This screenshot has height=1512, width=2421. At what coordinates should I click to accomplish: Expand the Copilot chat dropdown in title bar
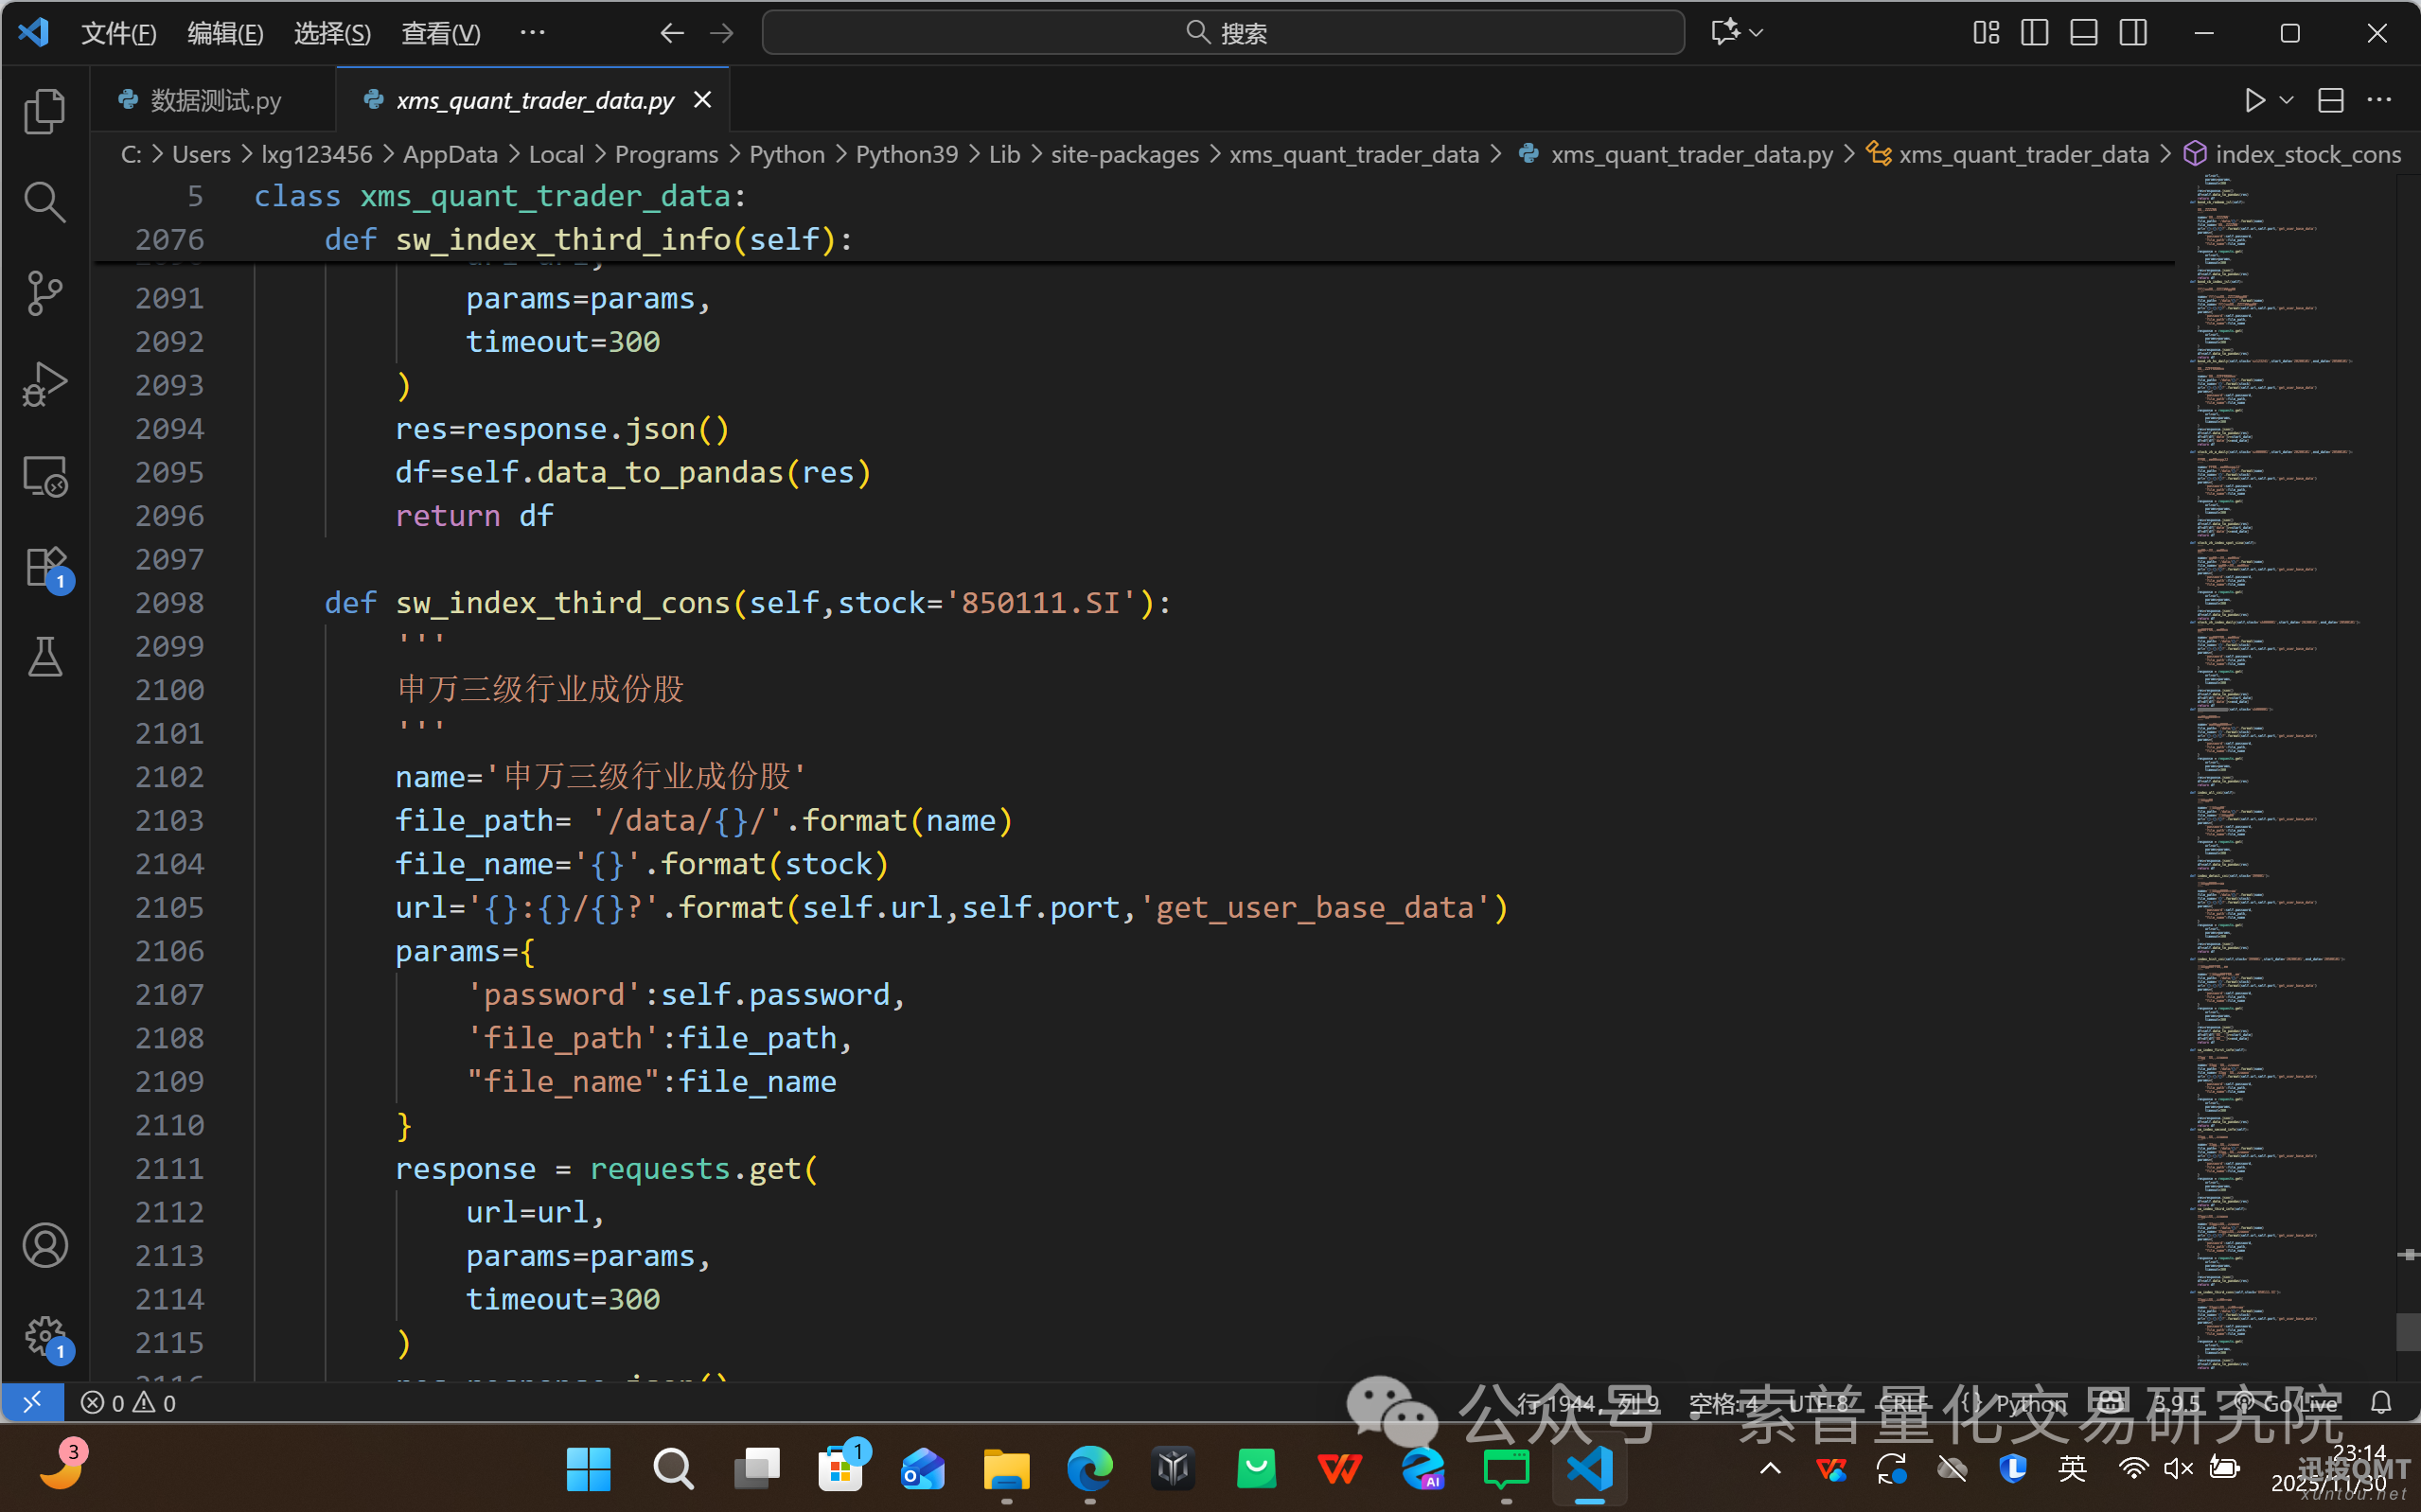[1756, 33]
